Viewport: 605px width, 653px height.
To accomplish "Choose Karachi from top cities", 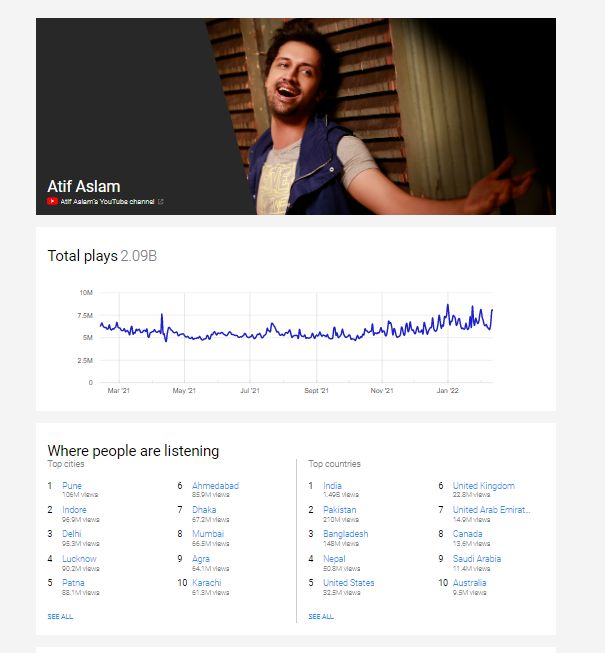I will coord(207,583).
